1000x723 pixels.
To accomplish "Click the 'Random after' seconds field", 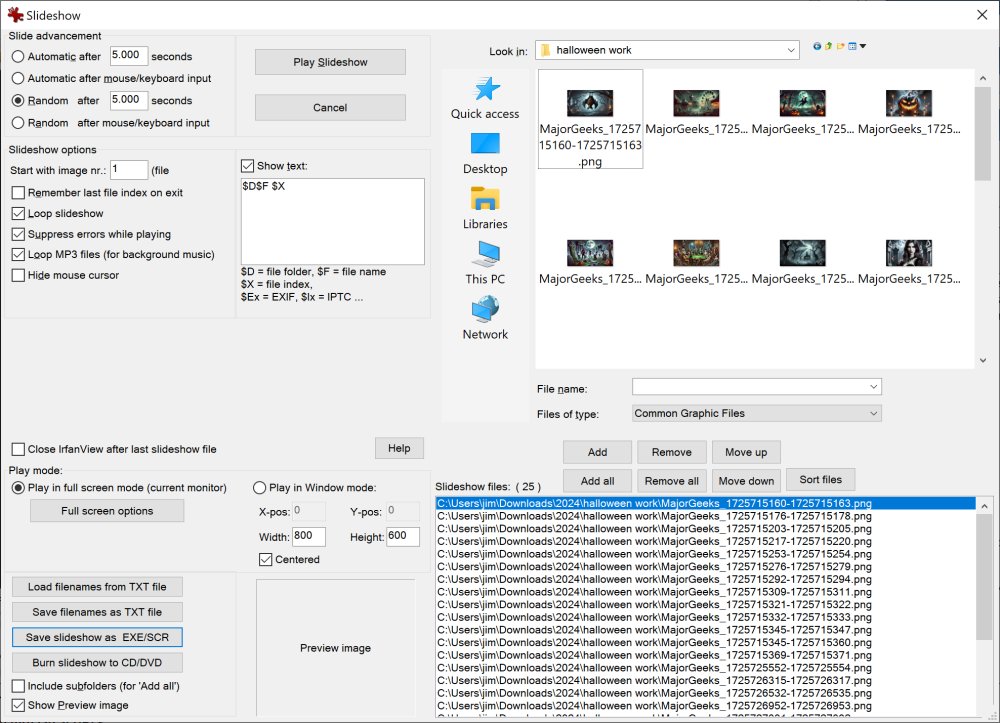I will pos(129,100).
